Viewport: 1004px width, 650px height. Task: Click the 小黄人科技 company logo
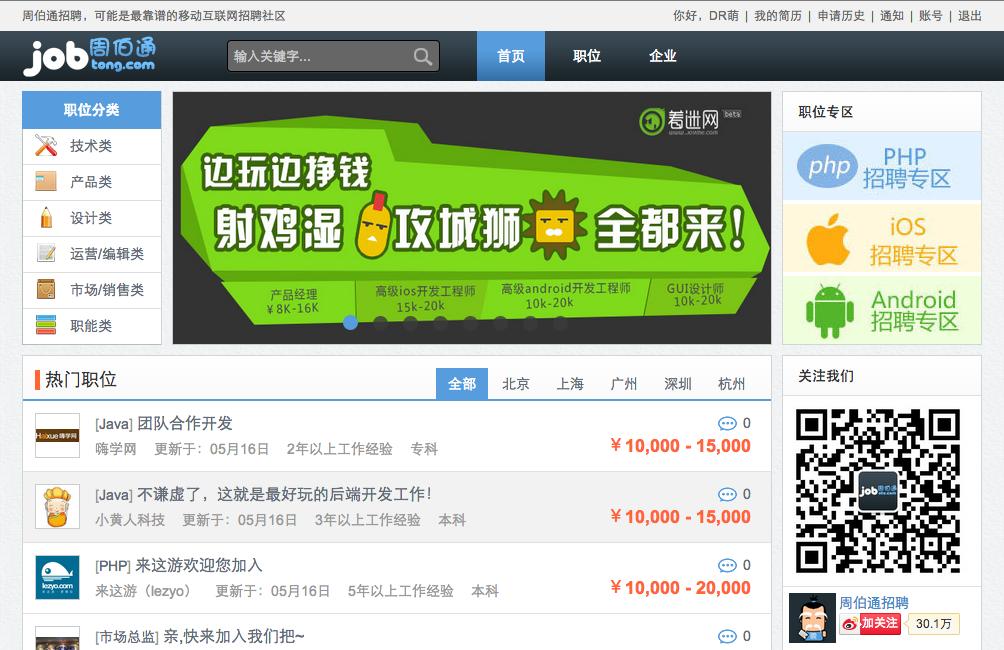(x=58, y=507)
